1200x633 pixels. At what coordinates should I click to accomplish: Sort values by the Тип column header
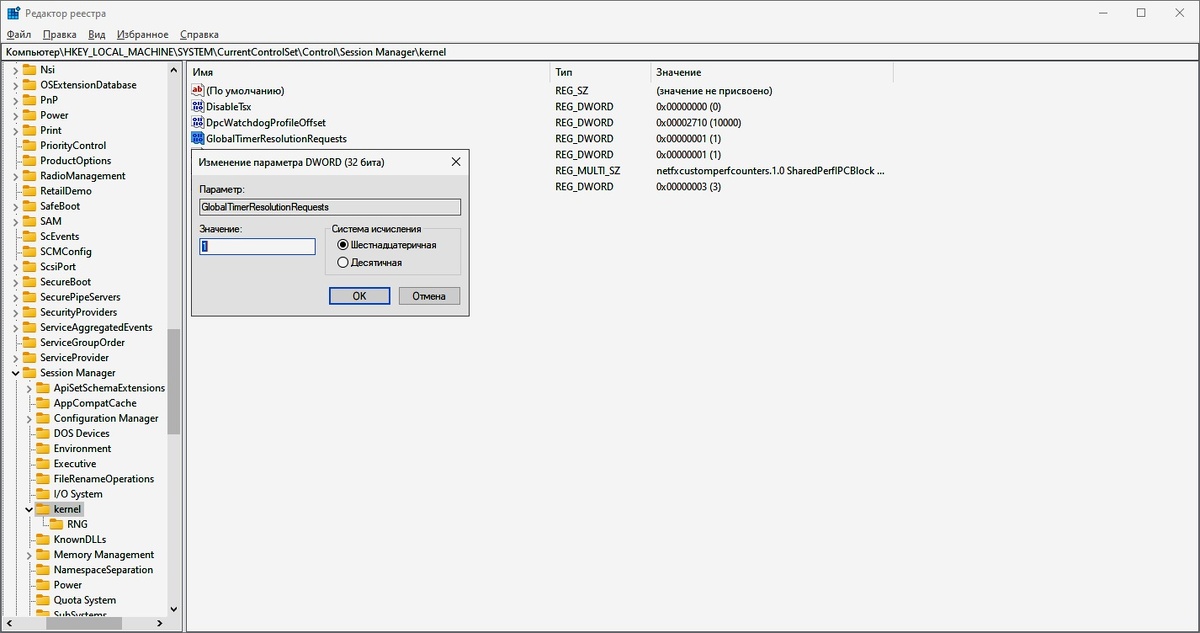pos(600,72)
